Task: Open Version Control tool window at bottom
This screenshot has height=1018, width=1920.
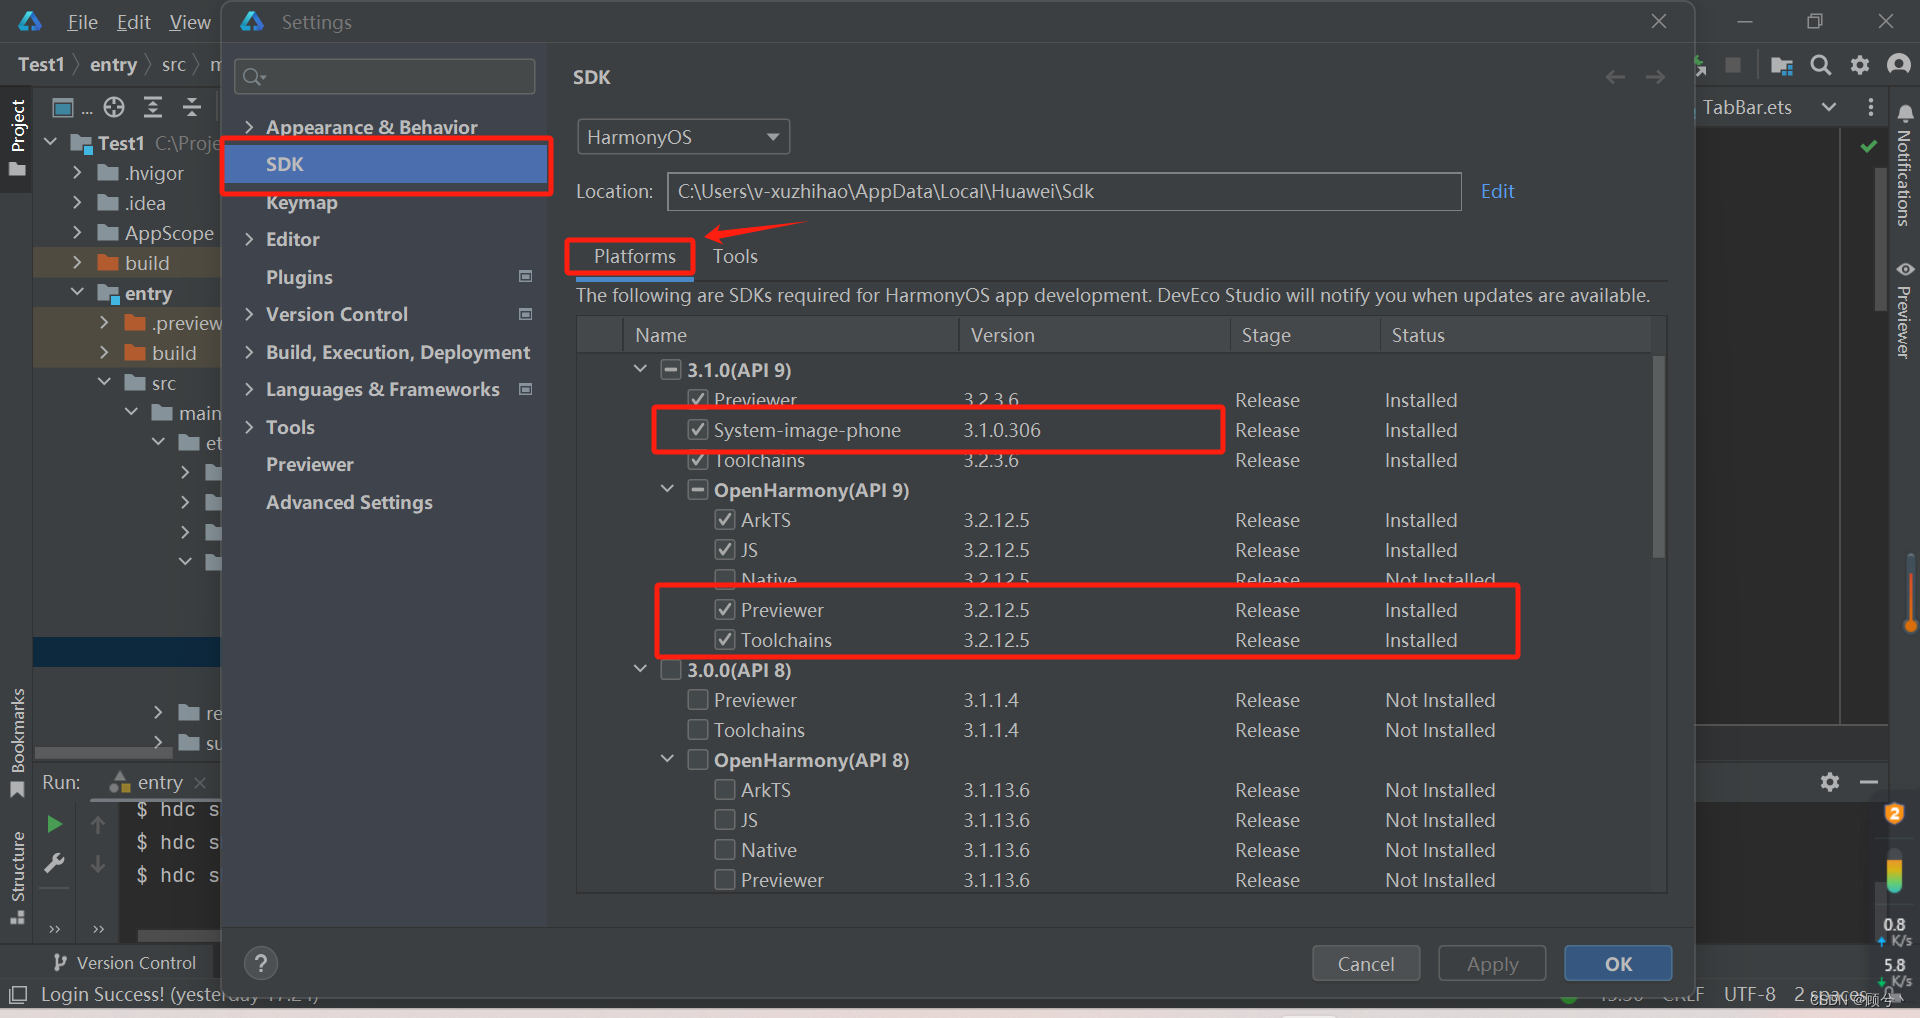Action: coord(125,962)
